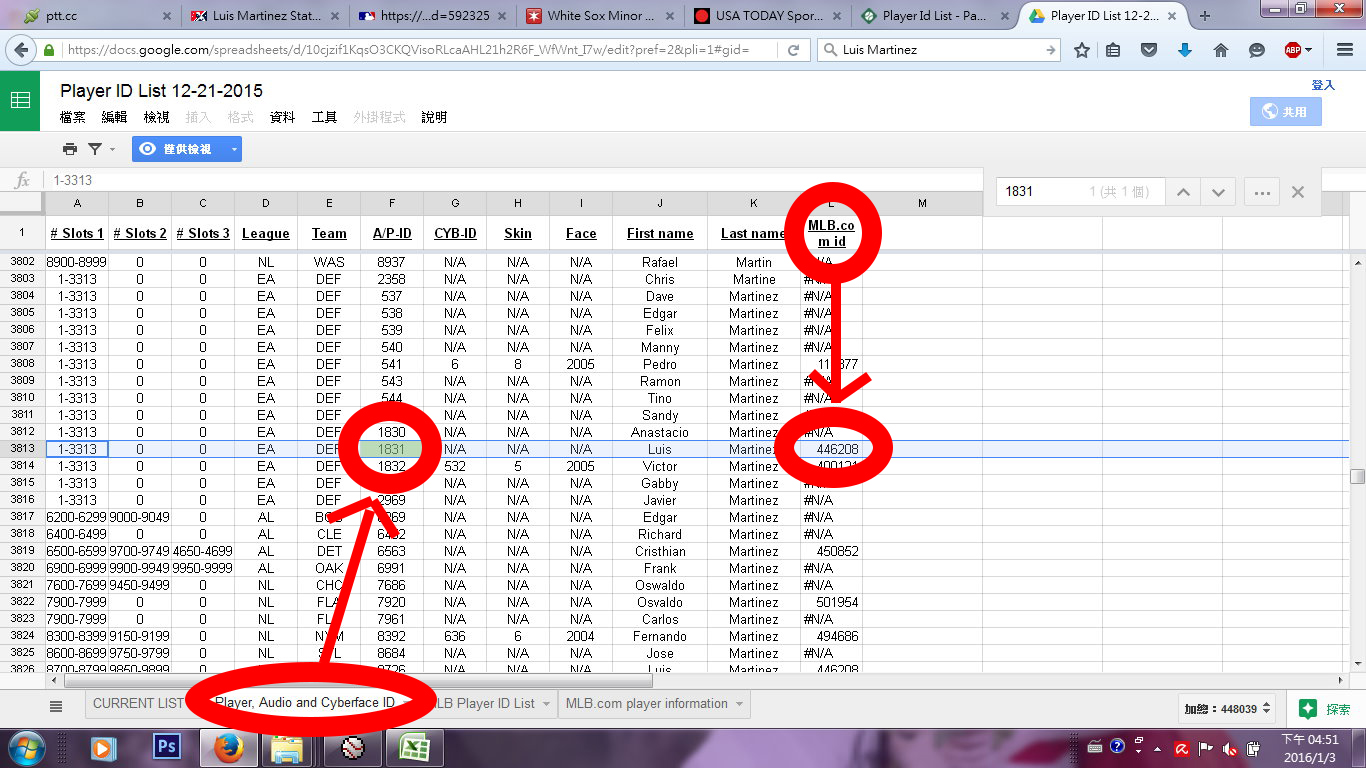1366x768 pixels.
Task: Click the Pocket save icon
Action: tap(1149, 50)
